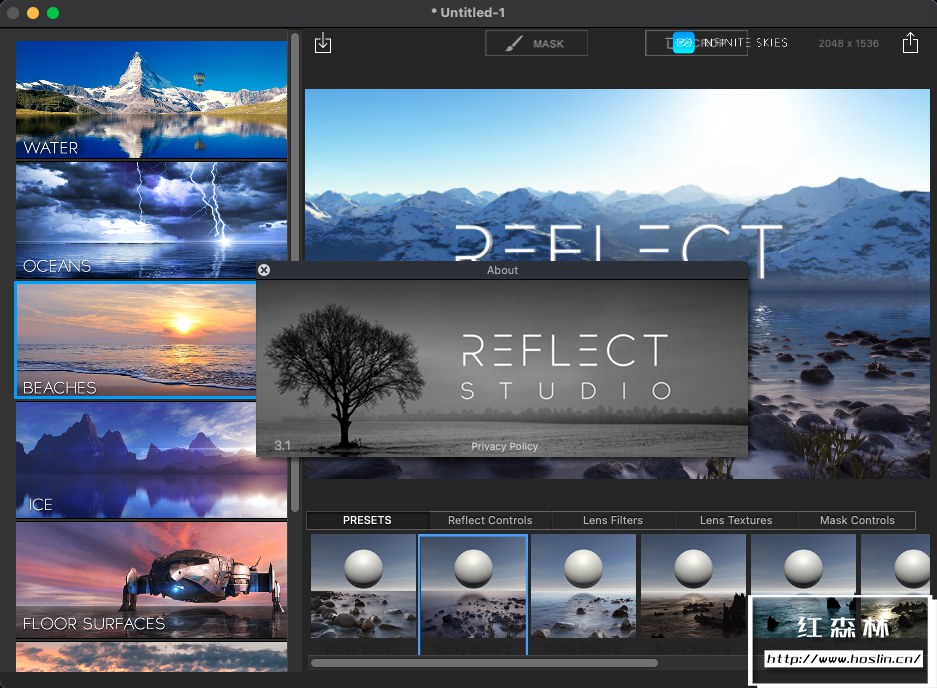Select the OCEANS category thumbnail
This screenshot has width=937, height=688.
click(151, 219)
